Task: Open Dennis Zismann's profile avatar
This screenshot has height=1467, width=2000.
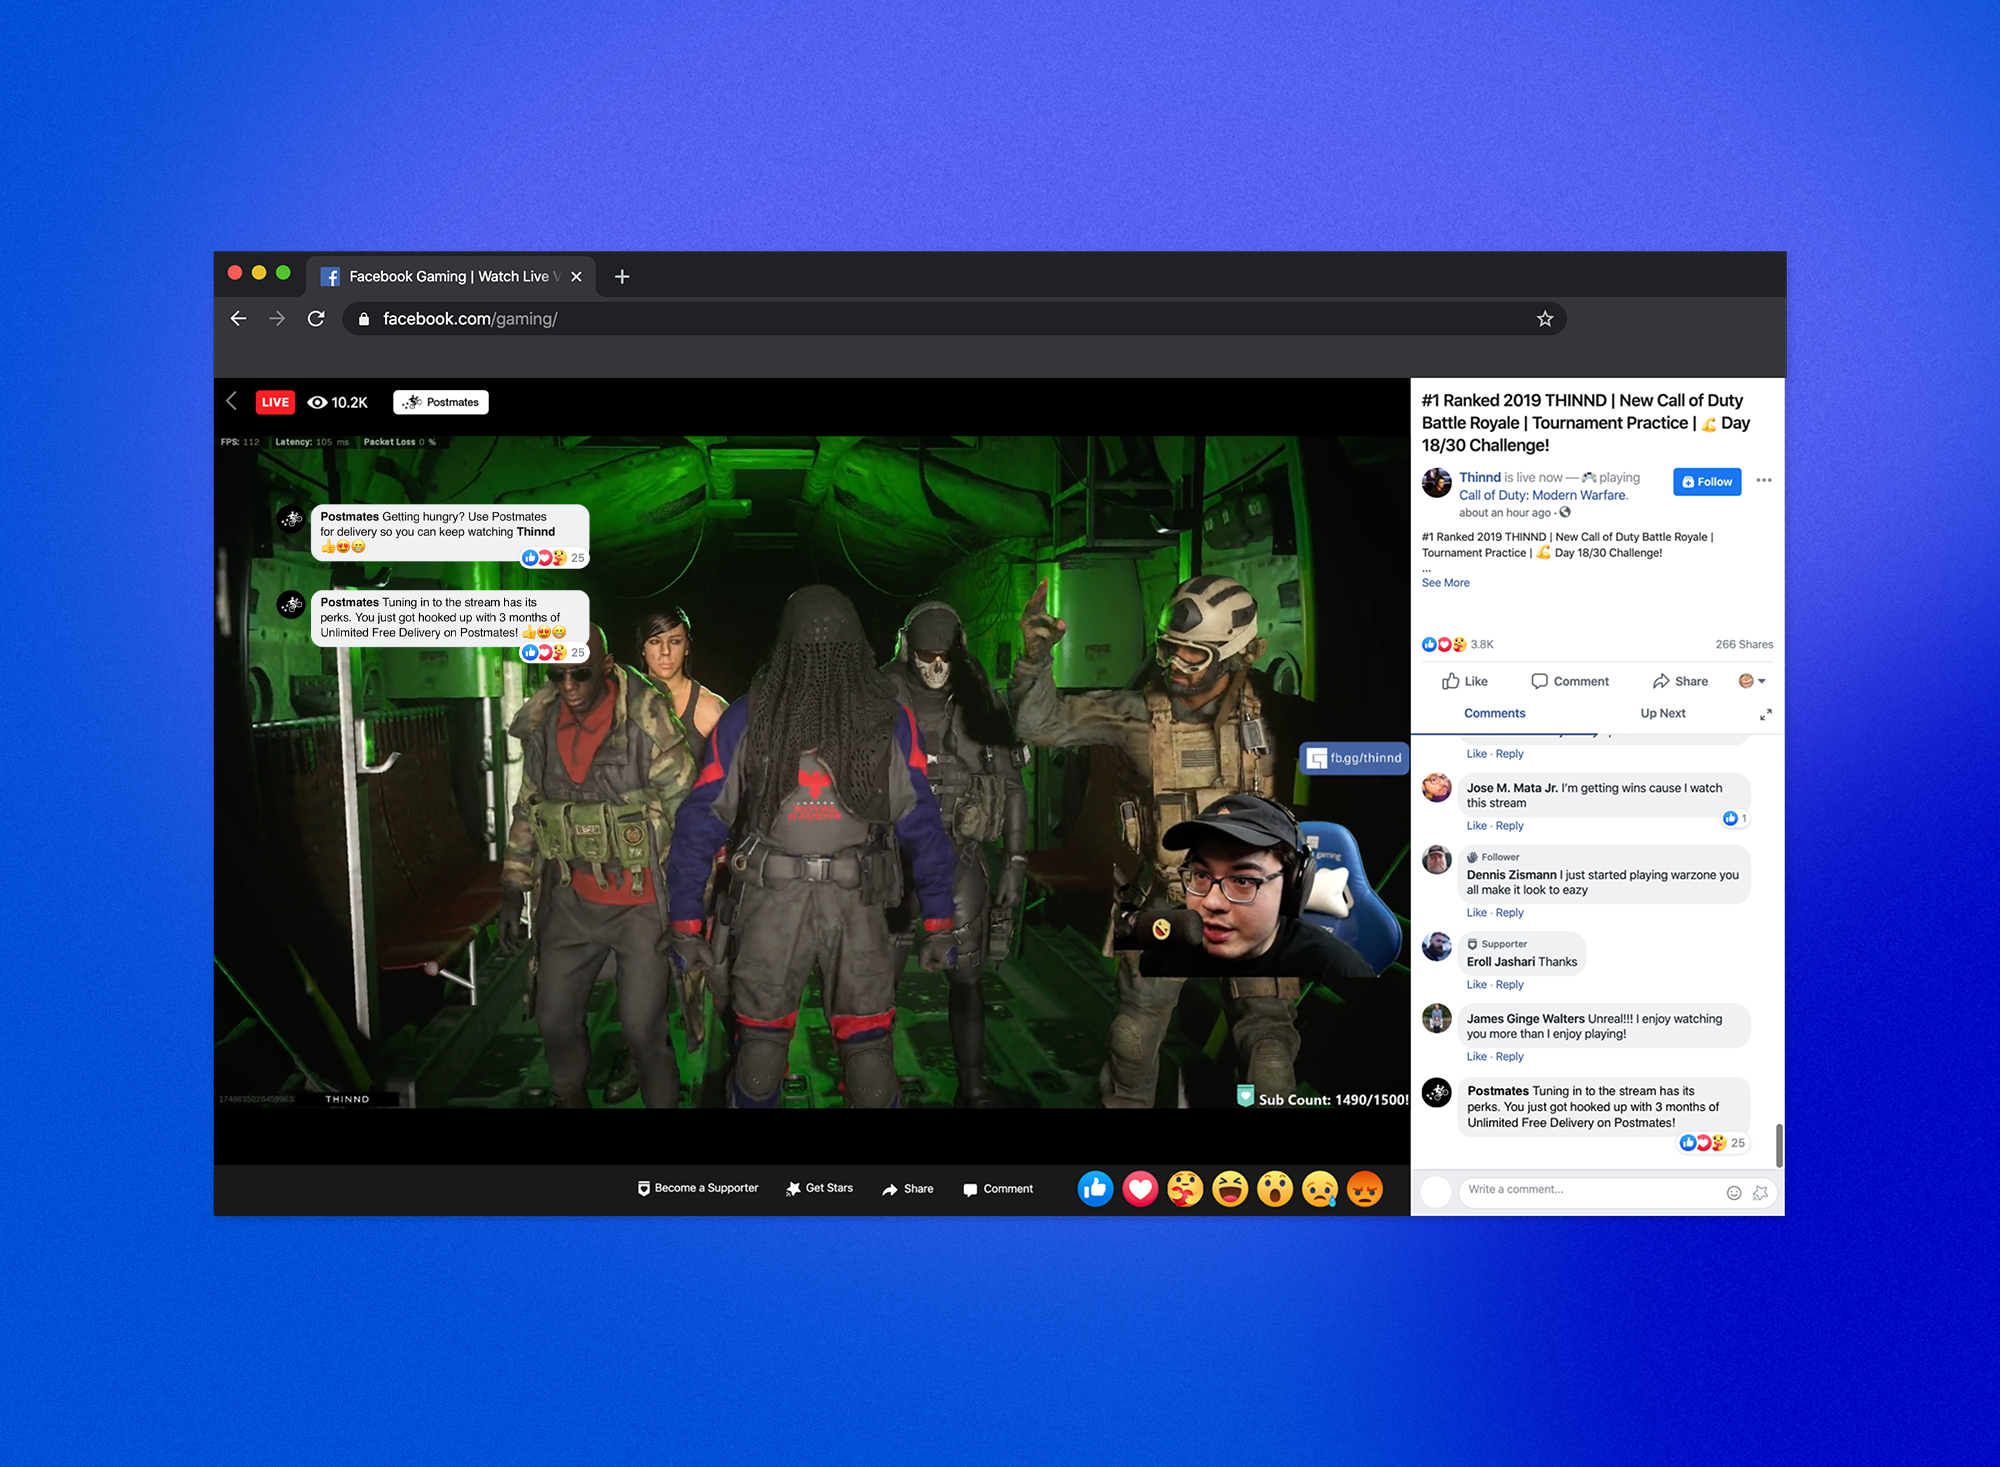Action: coord(1437,859)
